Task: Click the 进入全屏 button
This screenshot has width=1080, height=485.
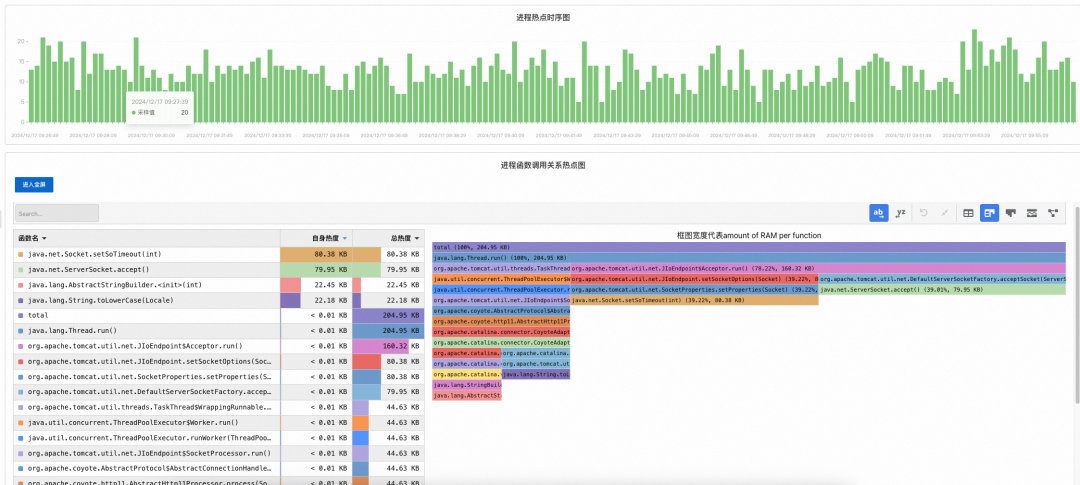Action: (x=33, y=184)
